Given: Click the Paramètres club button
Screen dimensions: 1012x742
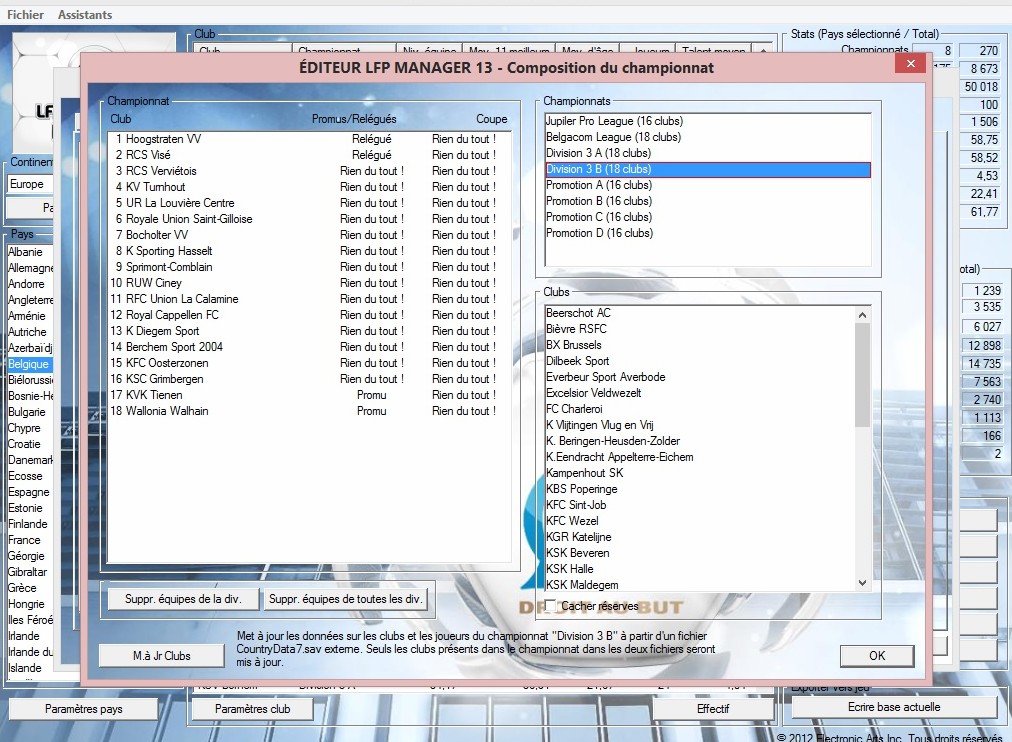Looking at the screenshot, I should click(x=252, y=708).
